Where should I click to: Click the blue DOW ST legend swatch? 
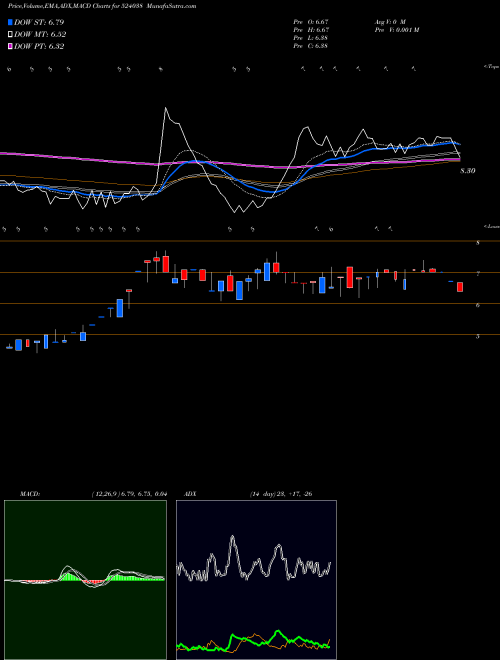[11, 22]
